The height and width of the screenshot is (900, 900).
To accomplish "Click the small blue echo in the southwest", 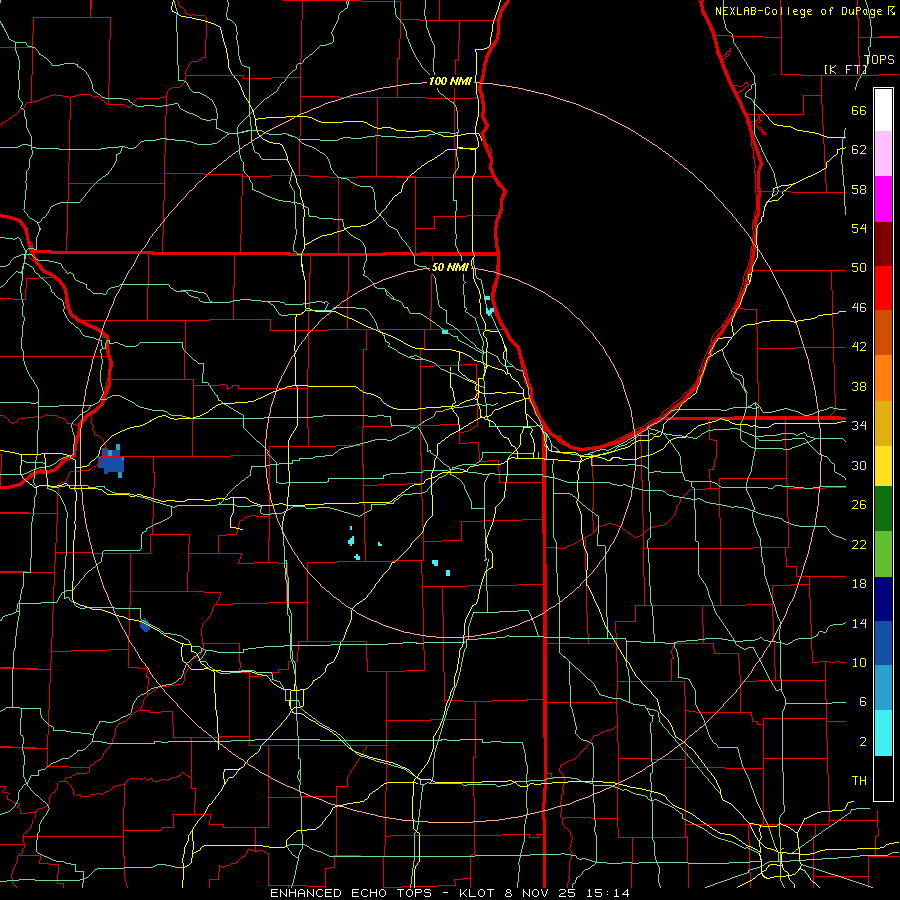I will coord(145,625).
